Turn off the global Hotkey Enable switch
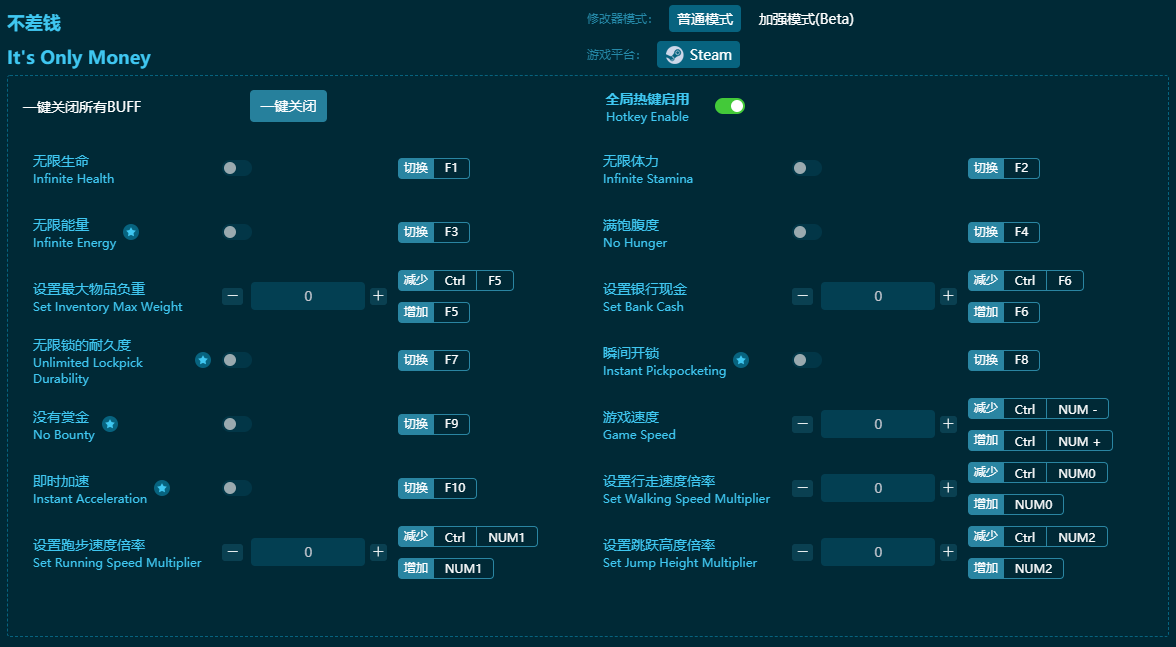 click(730, 106)
